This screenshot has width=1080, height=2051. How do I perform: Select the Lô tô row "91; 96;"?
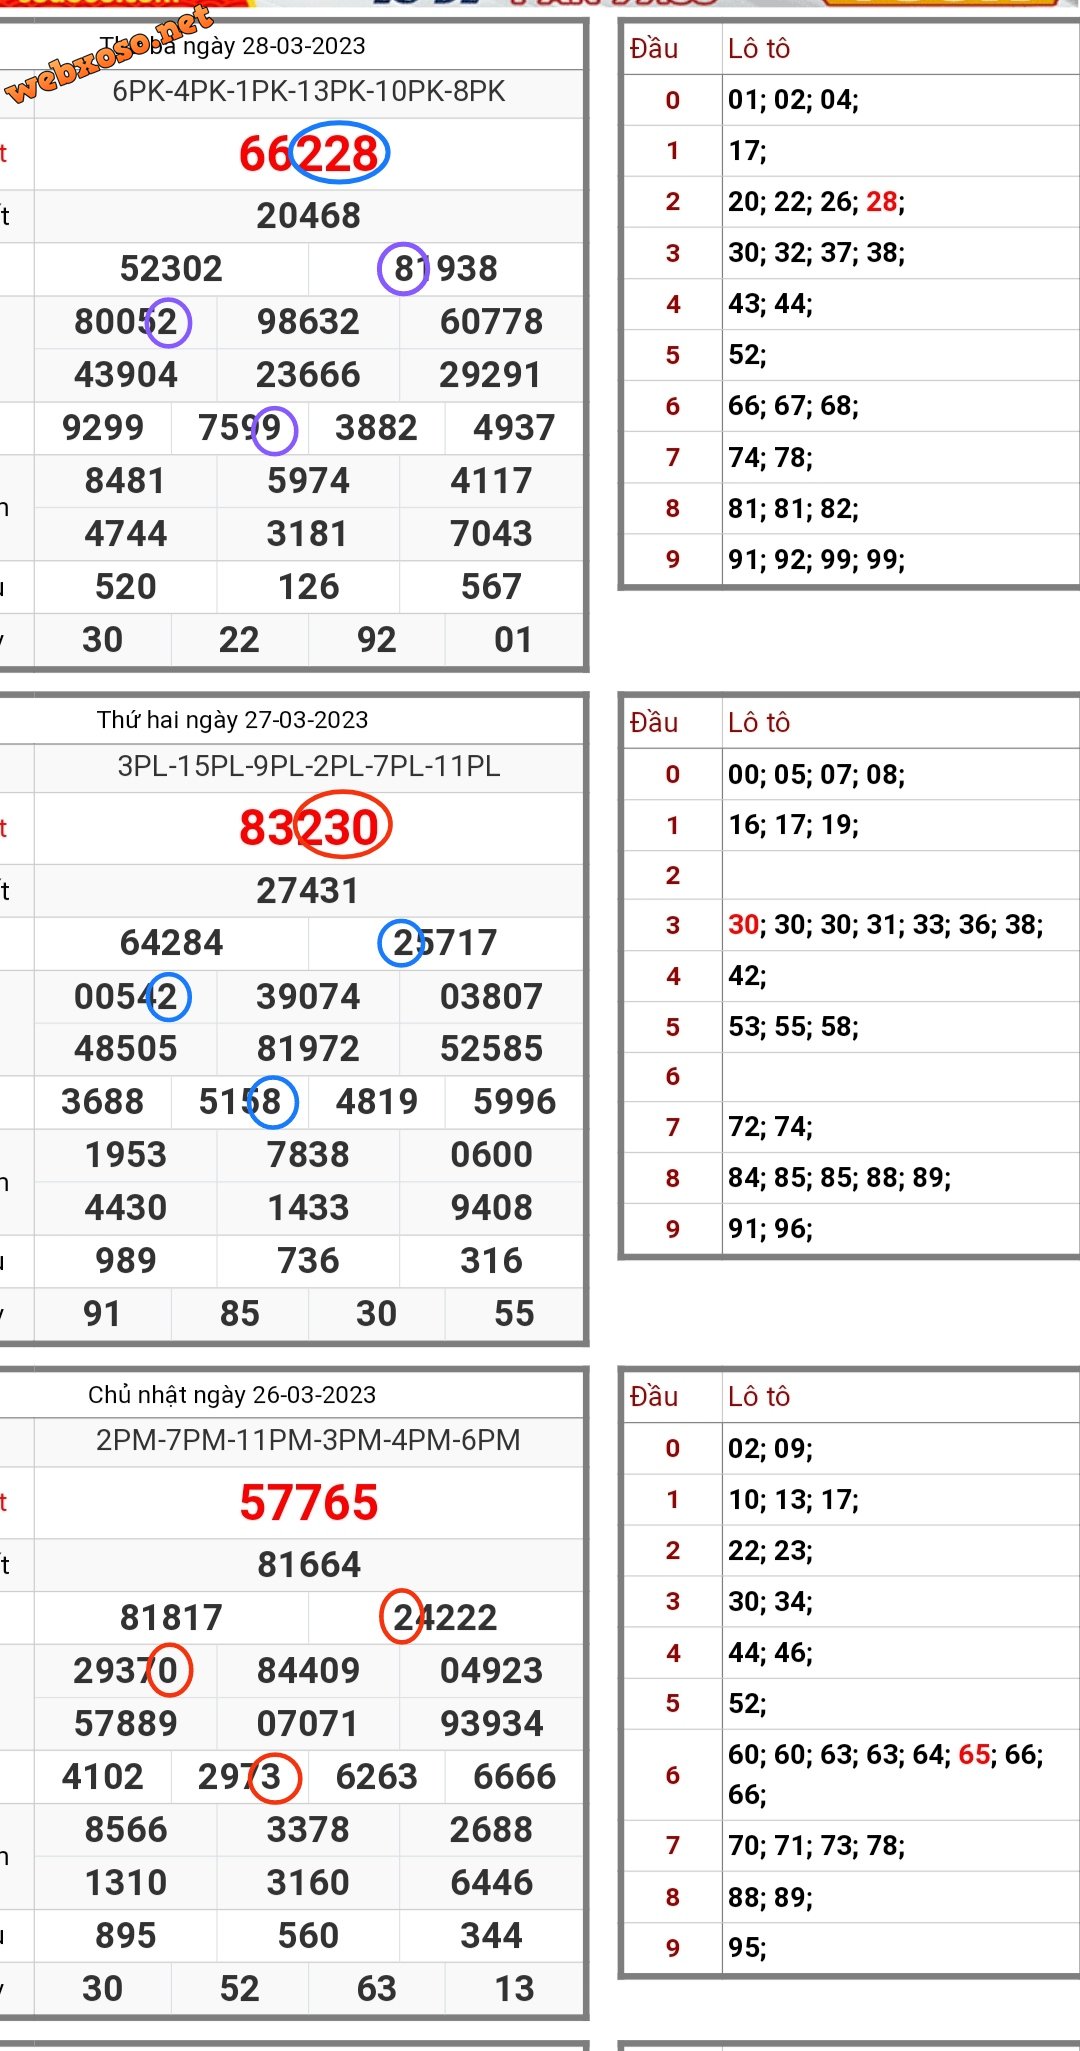coord(770,1229)
